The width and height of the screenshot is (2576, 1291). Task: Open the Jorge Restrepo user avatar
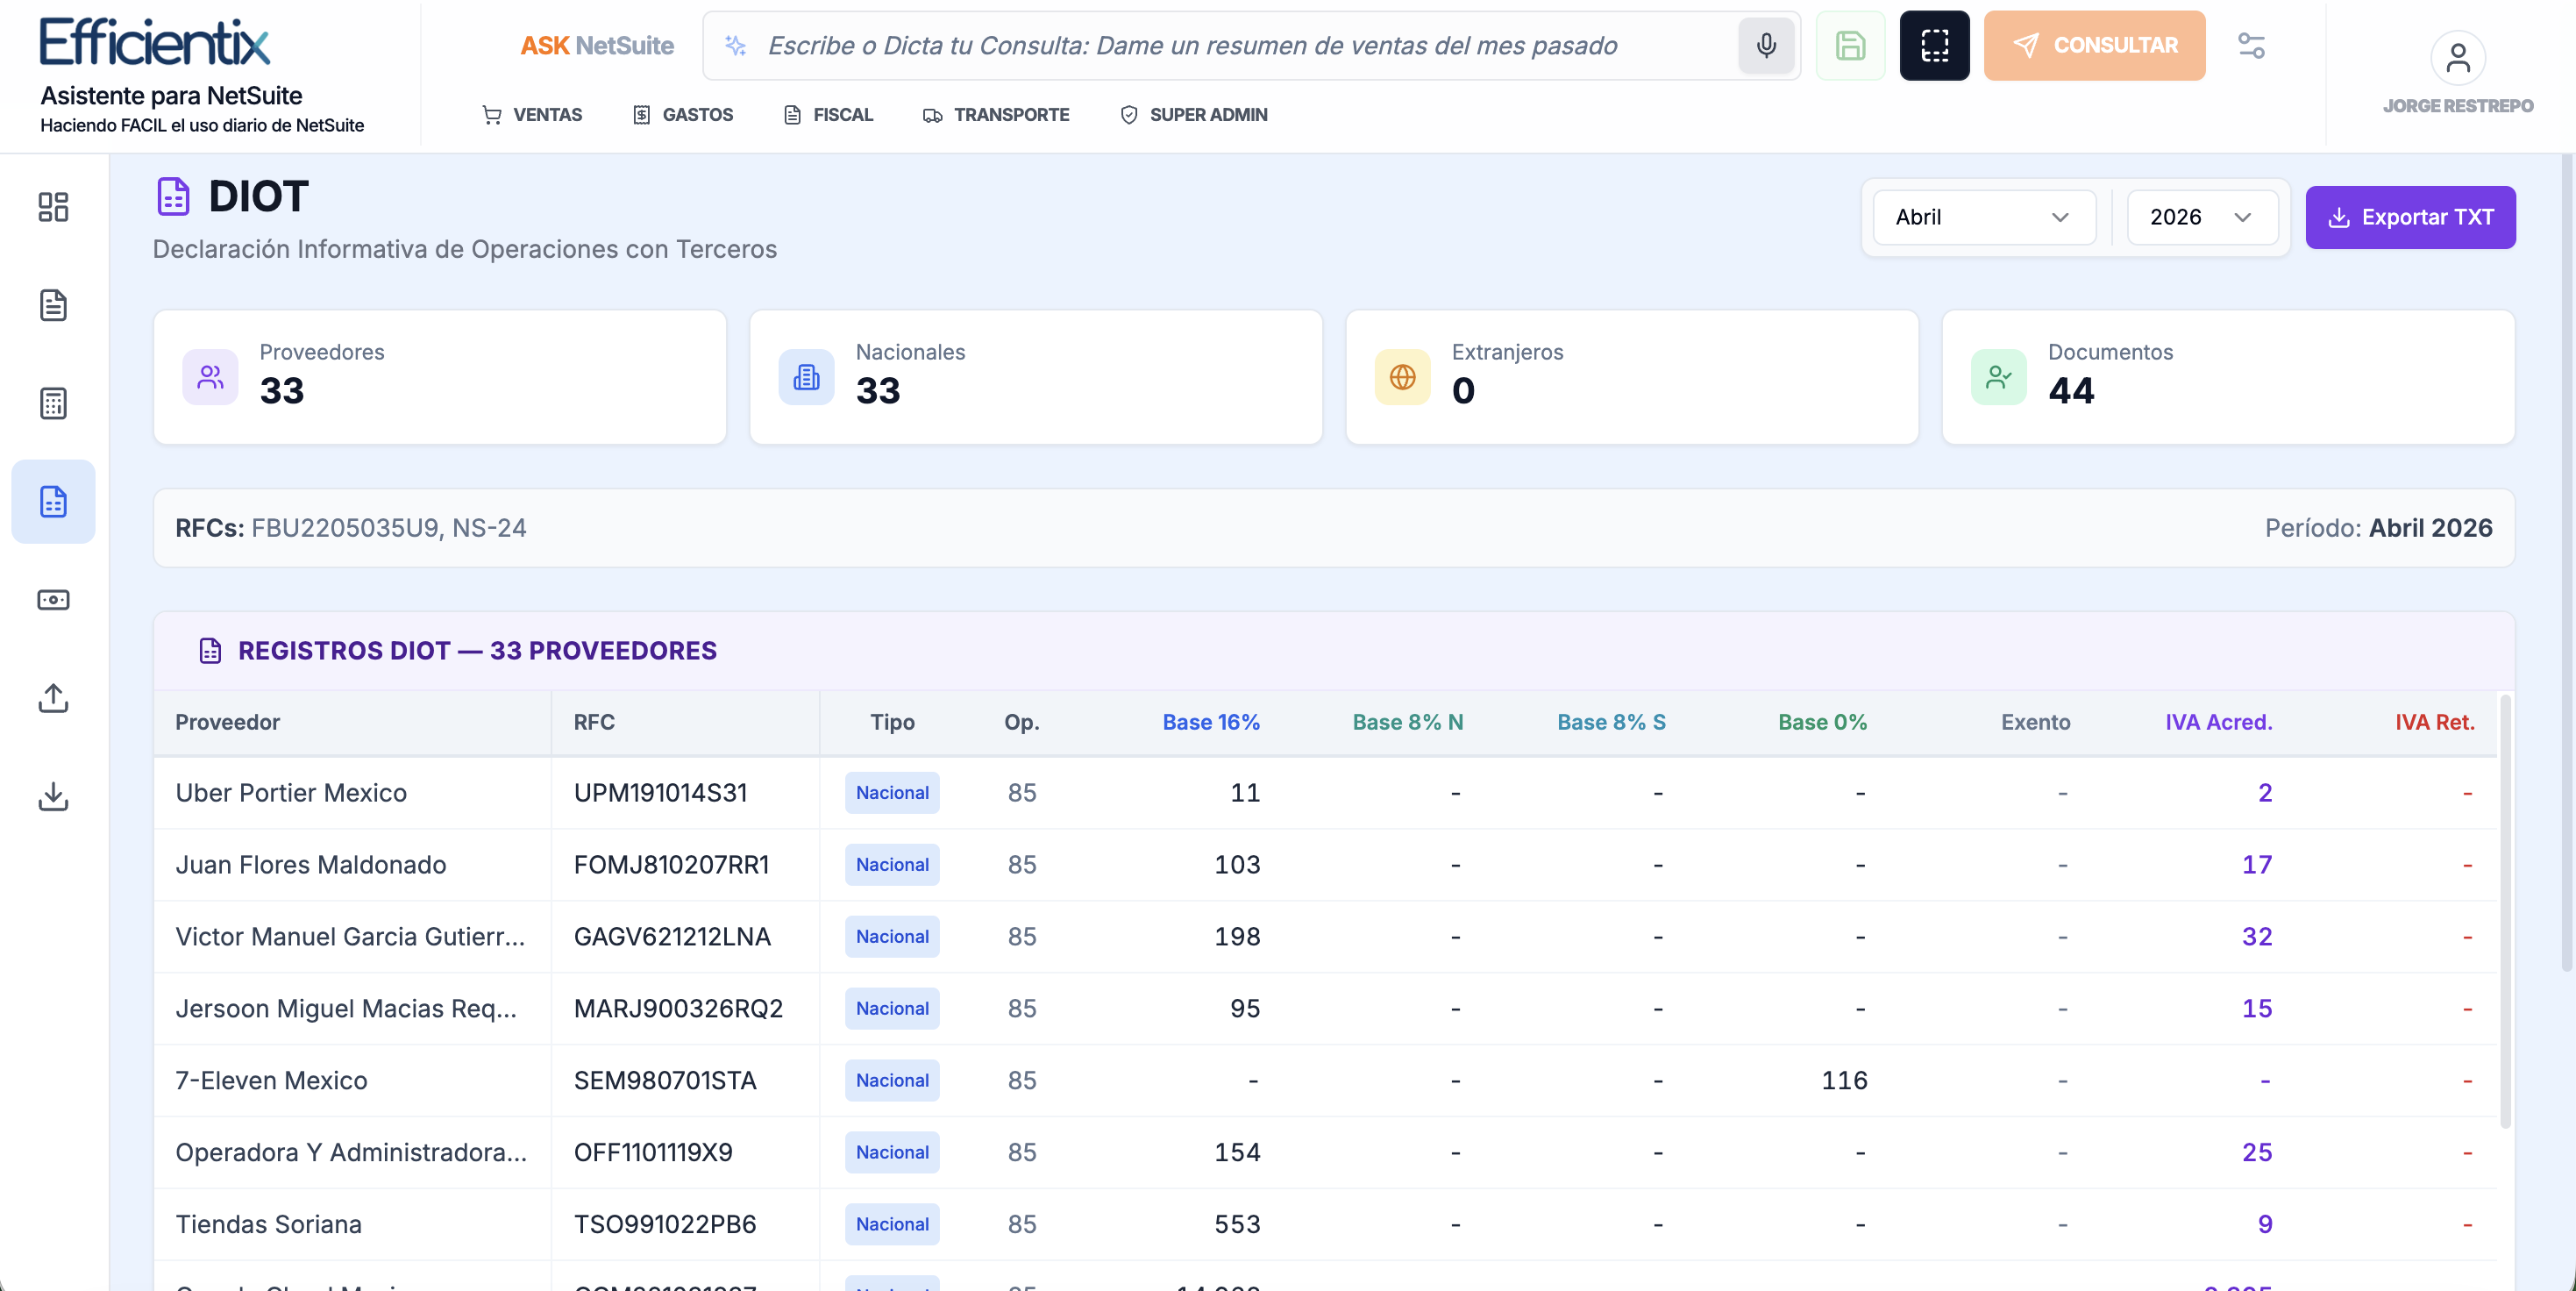click(x=2457, y=58)
